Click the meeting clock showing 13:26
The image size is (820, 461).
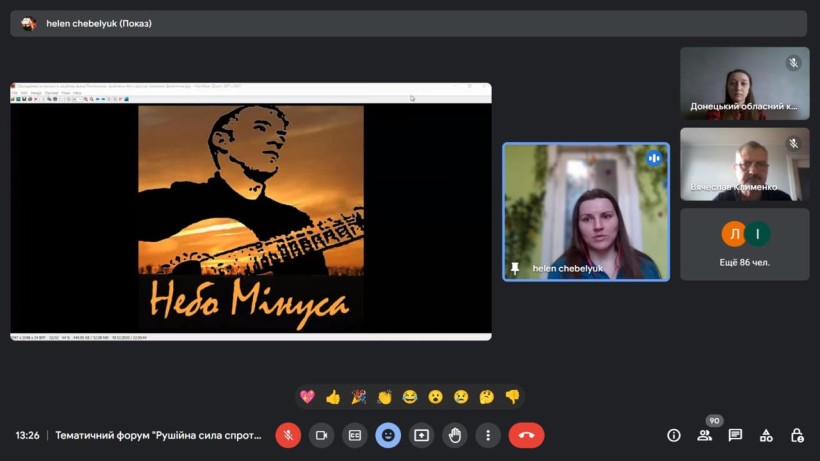point(27,435)
